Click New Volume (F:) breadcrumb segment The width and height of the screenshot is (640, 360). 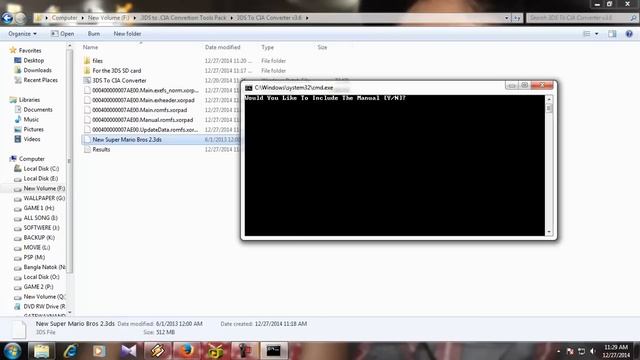pos(108,18)
